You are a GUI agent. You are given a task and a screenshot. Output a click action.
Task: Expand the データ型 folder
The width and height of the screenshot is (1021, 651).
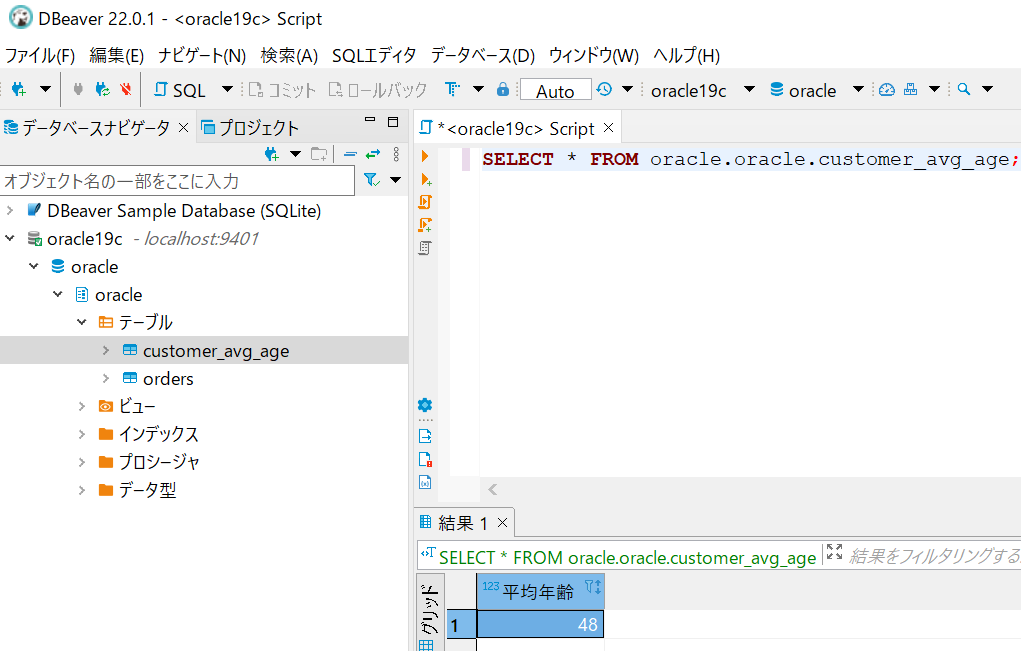point(81,490)
